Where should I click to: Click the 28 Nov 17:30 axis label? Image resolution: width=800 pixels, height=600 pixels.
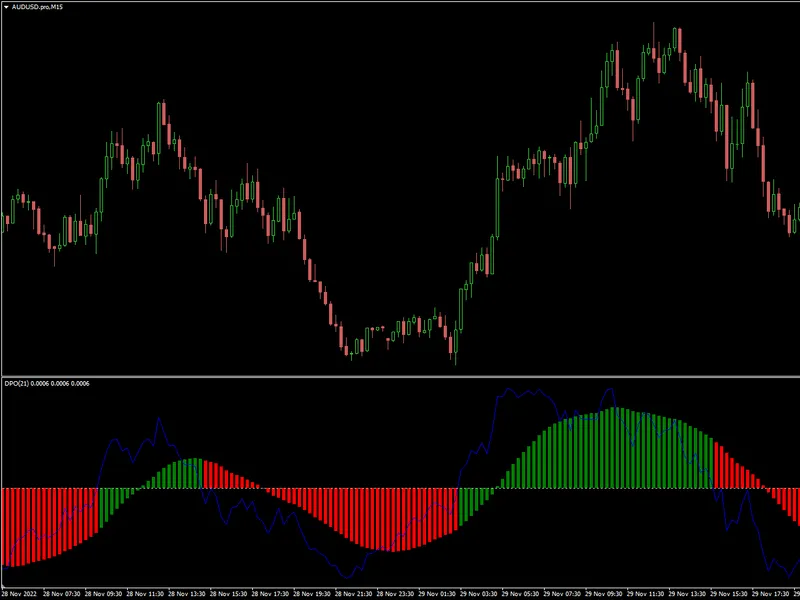[270, 594]
